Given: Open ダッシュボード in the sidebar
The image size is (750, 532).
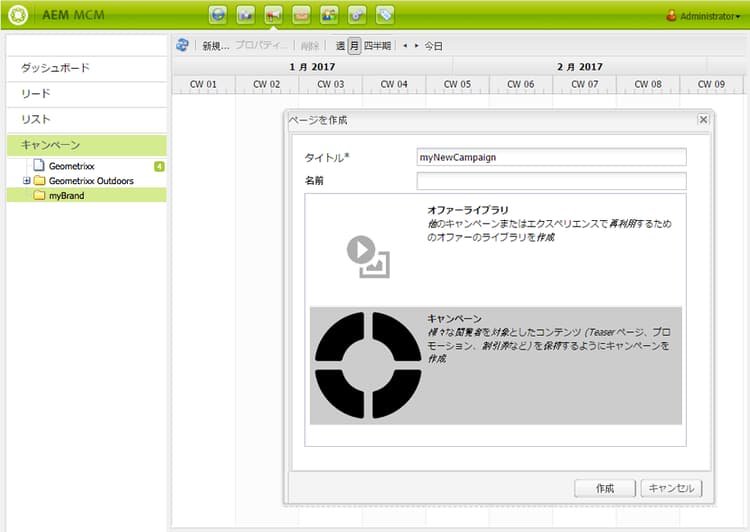Looking at the screenshot, I should point(87,68).
